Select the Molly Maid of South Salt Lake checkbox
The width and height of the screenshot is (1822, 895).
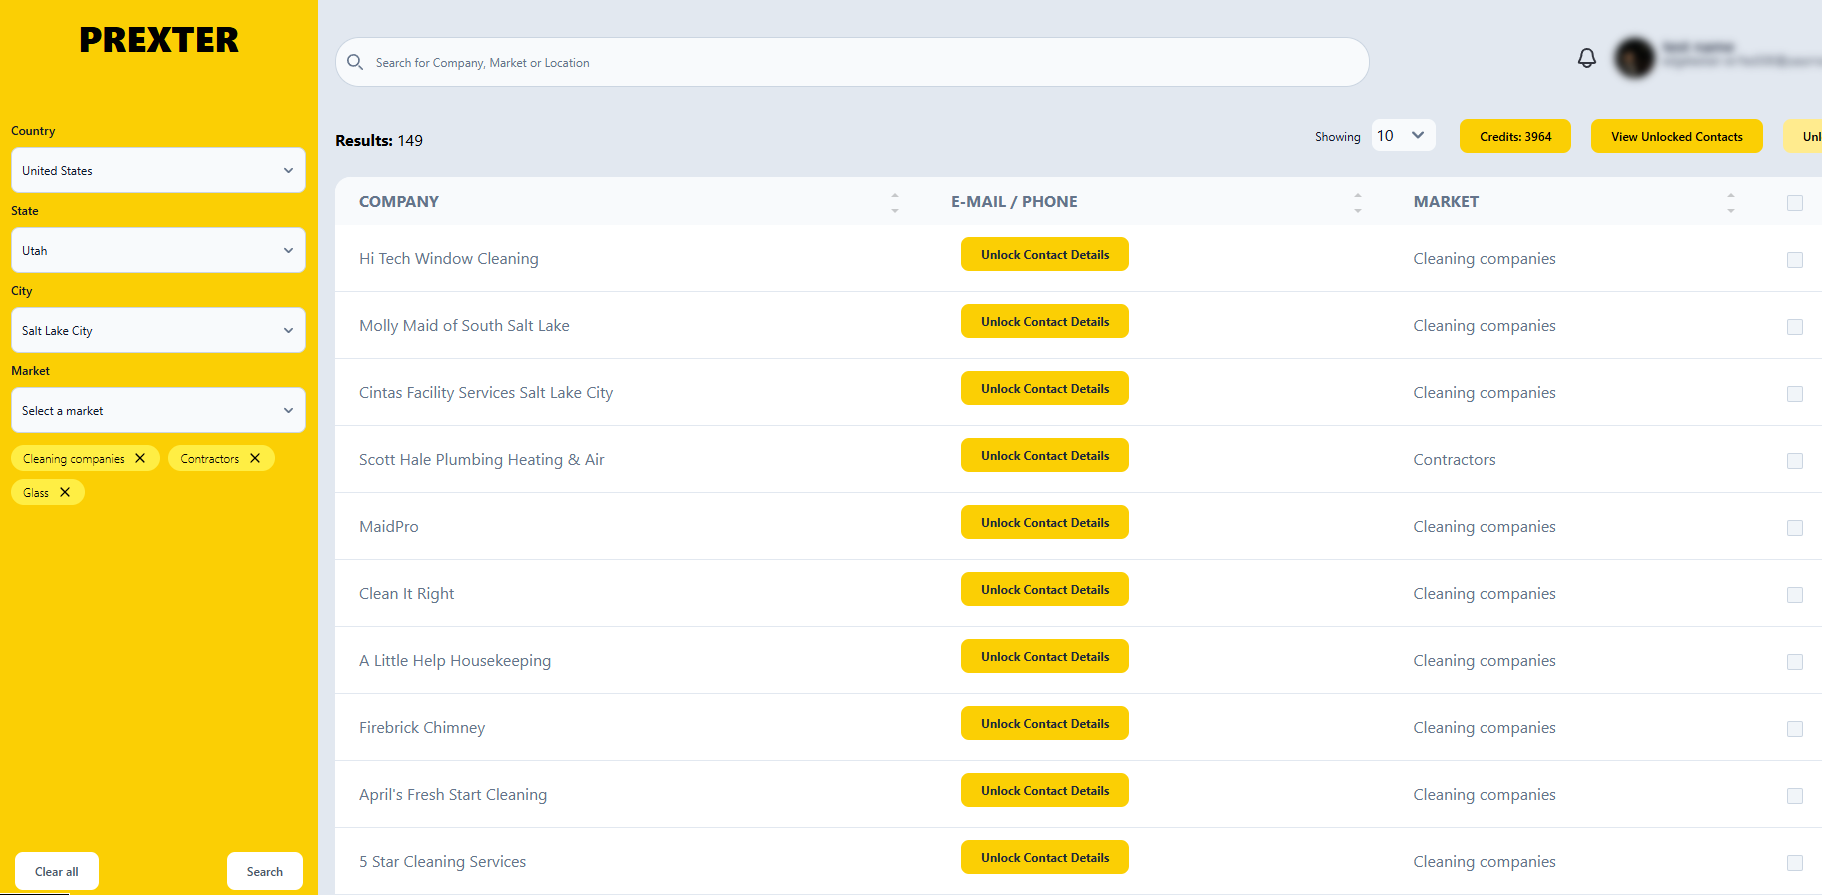(x=1795, y=327)
